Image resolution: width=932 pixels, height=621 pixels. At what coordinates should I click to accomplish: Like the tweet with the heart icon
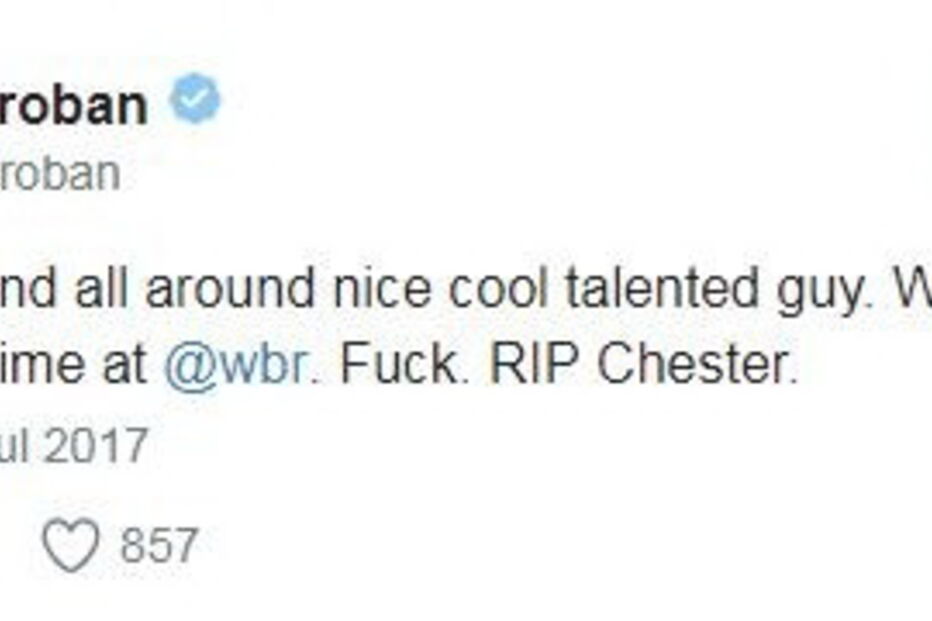[x=71, y=545]
